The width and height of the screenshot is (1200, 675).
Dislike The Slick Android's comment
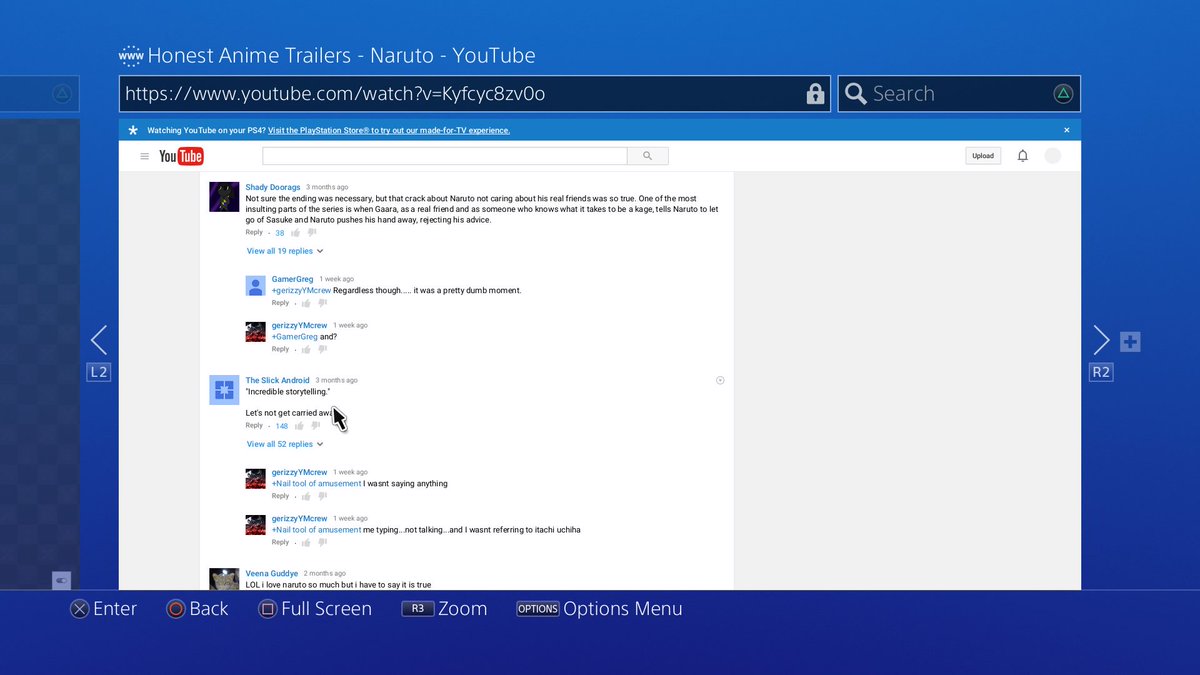pyautogui.click(x=315, y=426)
